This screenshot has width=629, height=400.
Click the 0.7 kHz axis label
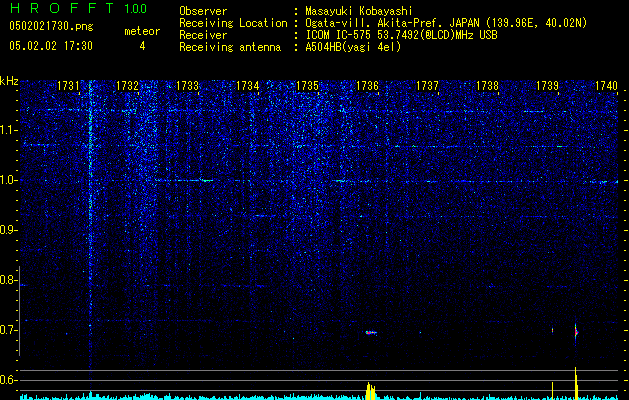point(7,330)
